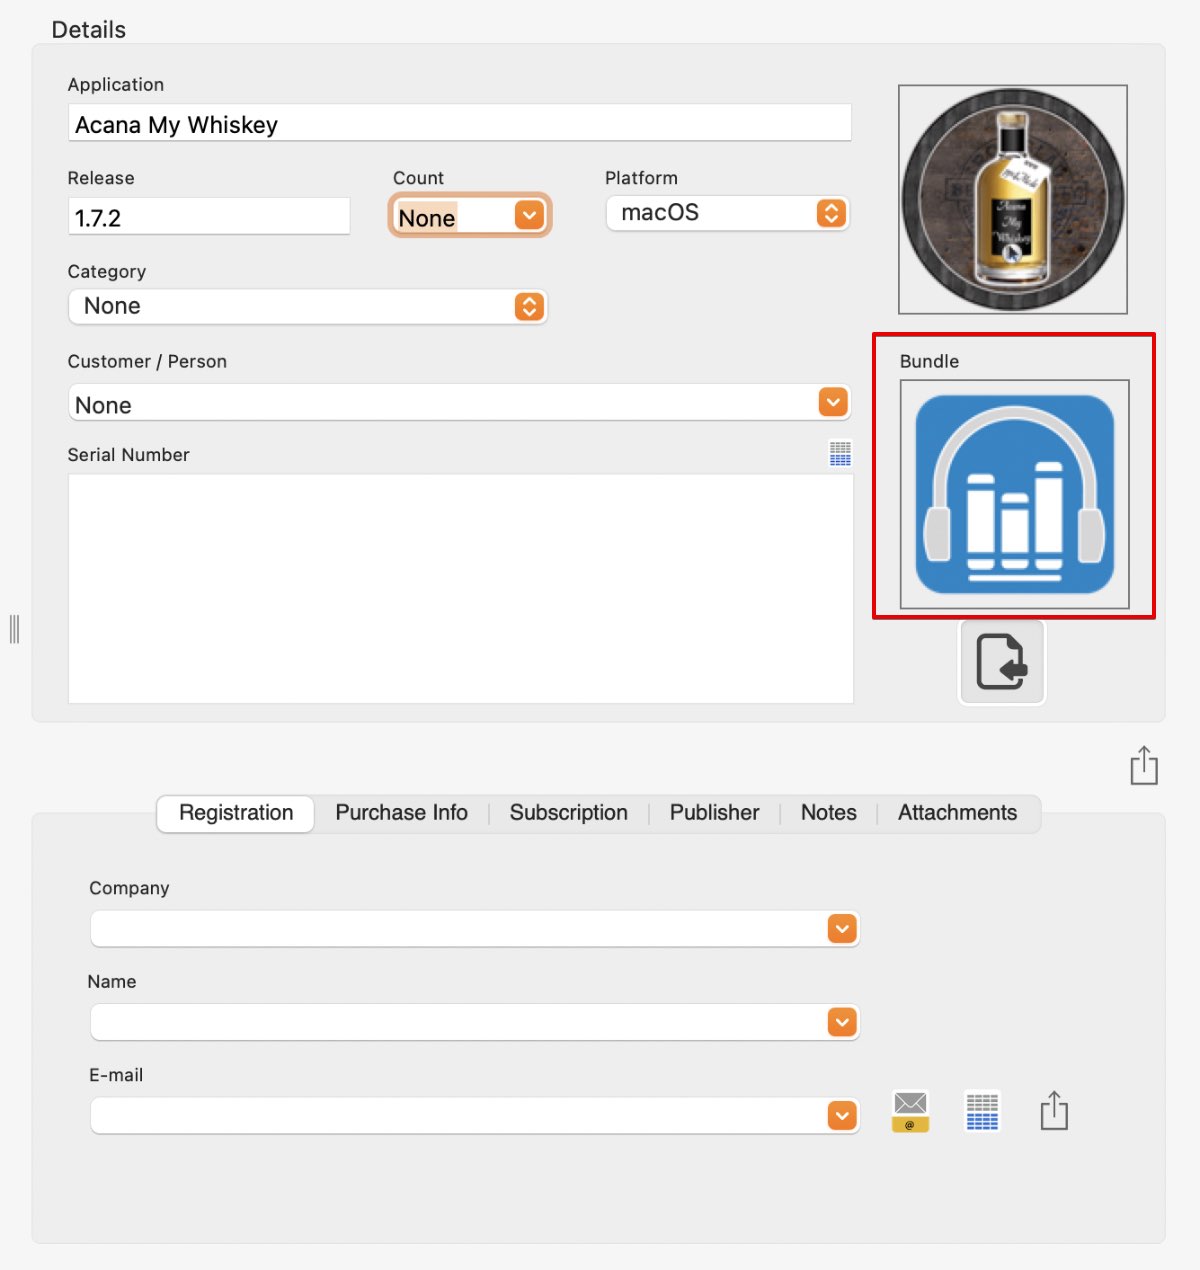Expand the Company combo box arrow
This screenshot has height=1270, width=1200.
coord(842,929)
